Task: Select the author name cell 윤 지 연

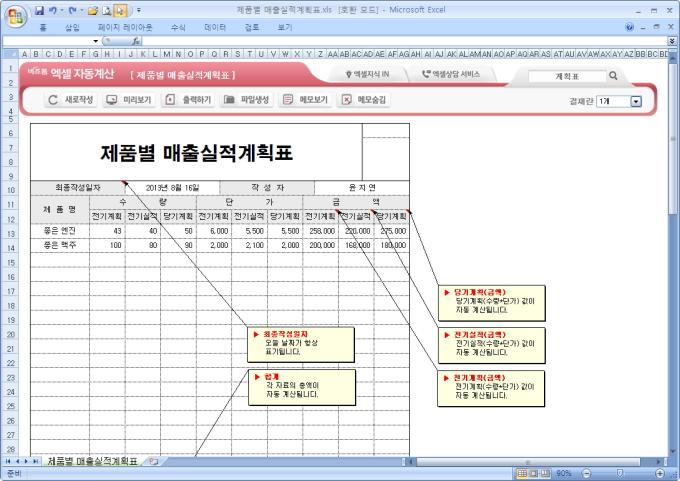Action: [362, 188]
